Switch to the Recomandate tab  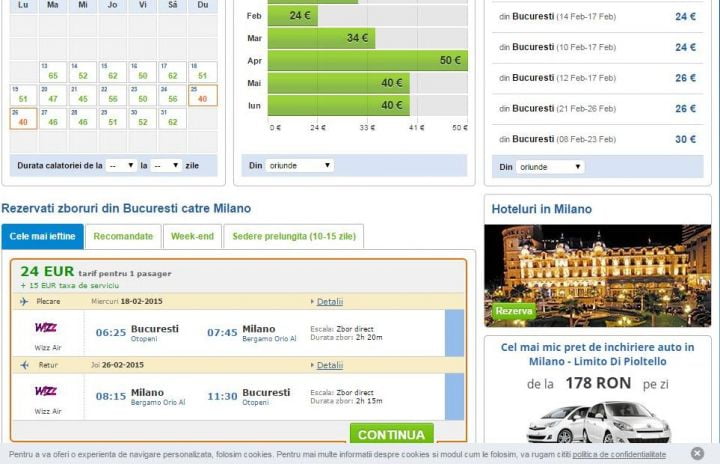tap(124, 236)
